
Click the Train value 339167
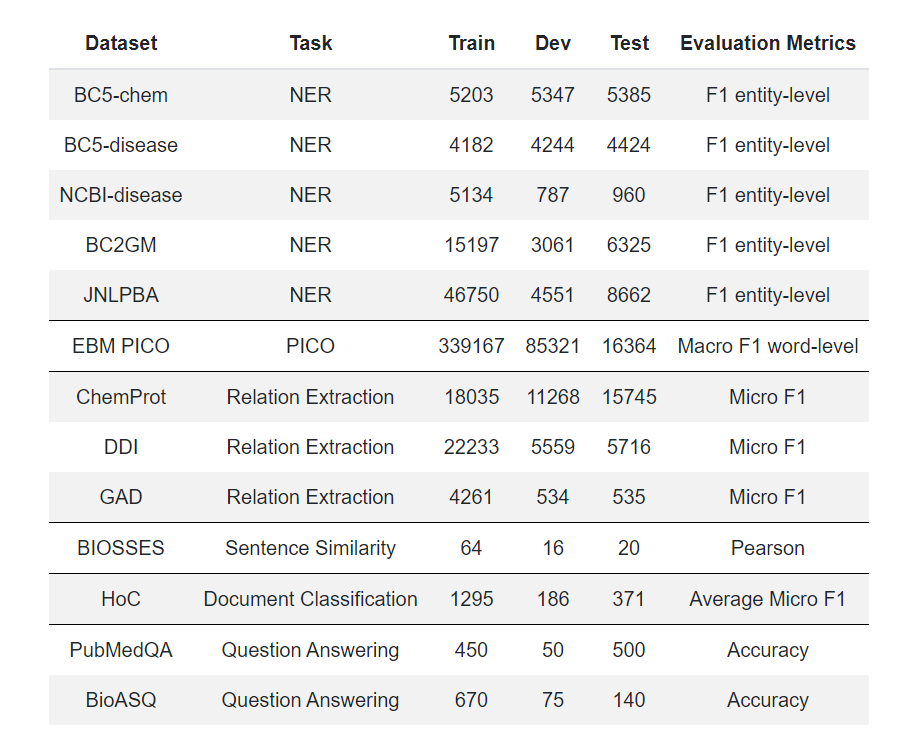tap(471, 346)
